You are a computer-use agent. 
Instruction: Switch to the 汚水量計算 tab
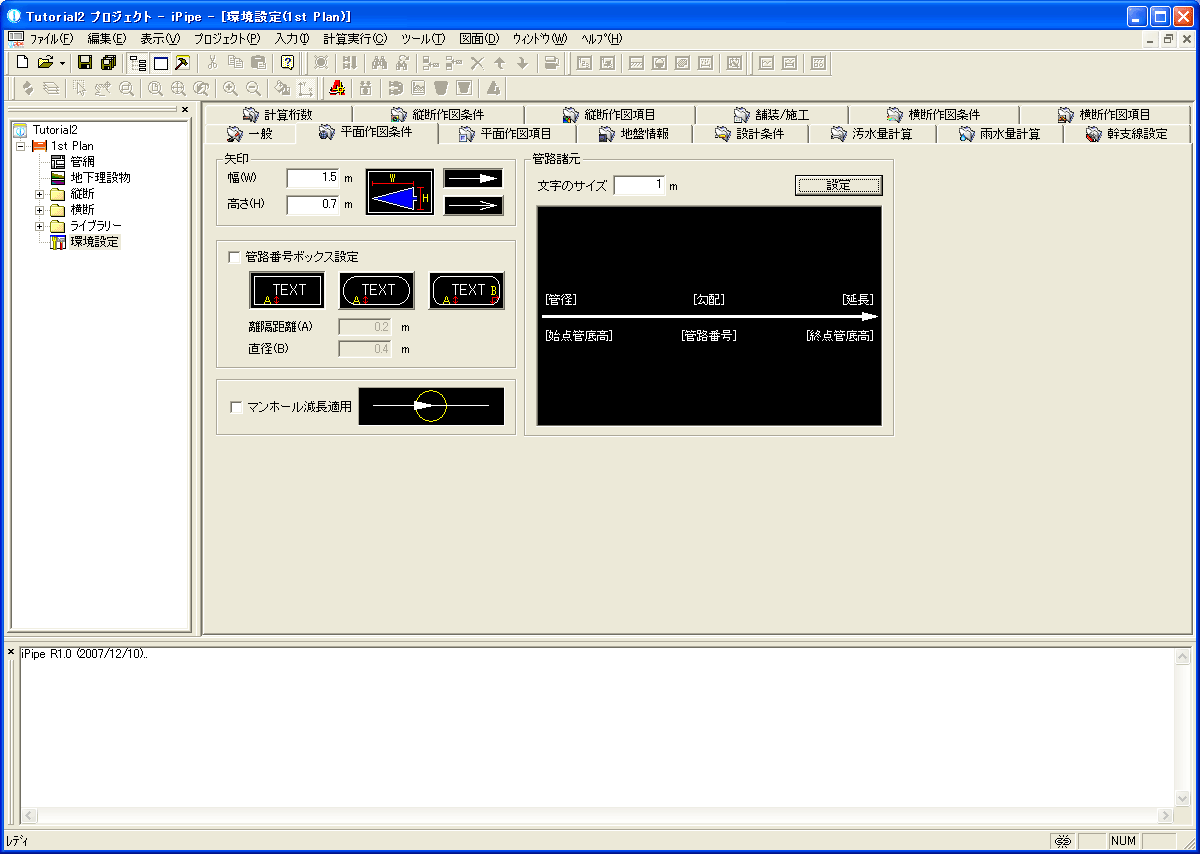873,133
